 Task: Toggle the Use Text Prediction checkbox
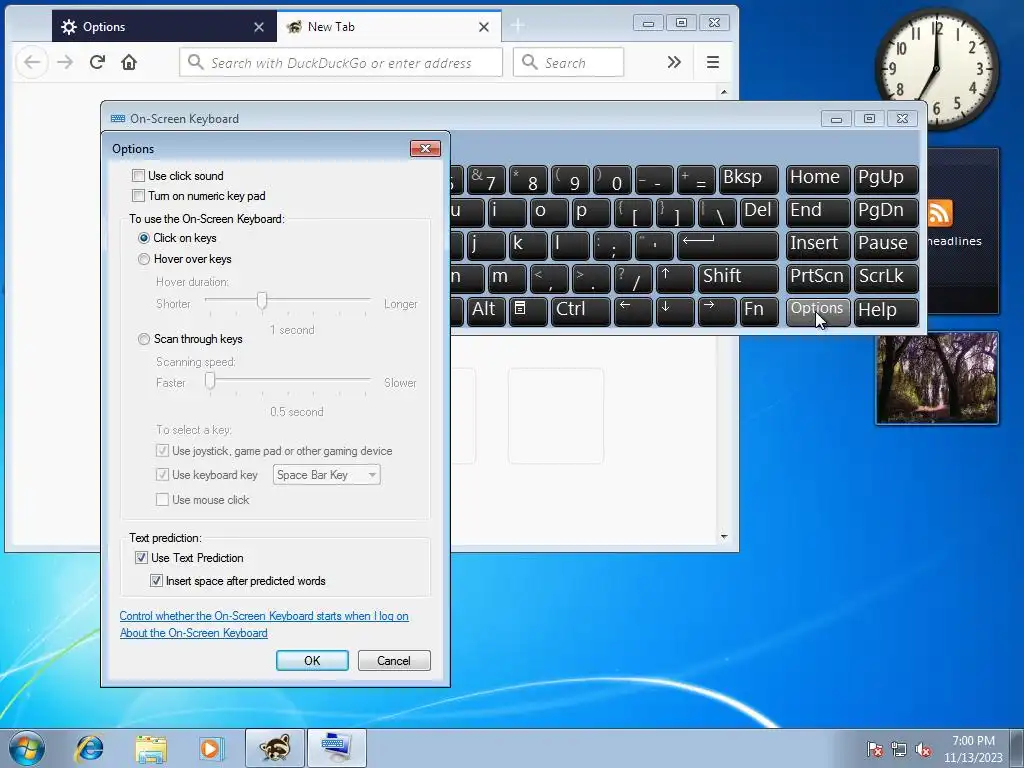[141, 558]
